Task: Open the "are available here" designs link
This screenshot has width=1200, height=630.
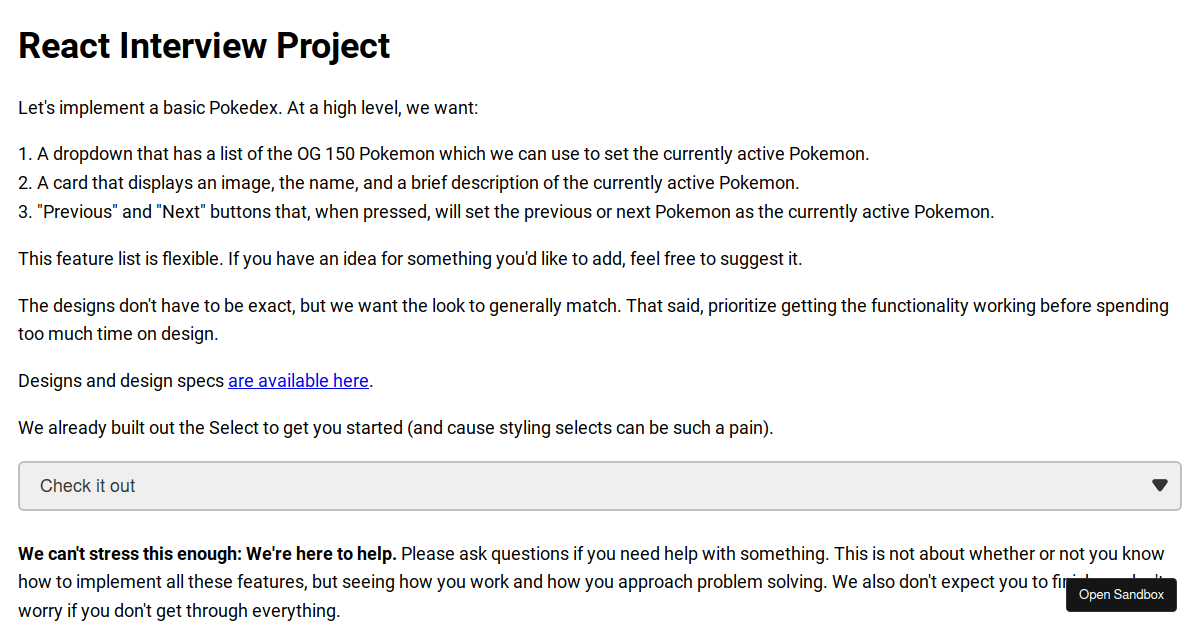Action: click(x=299, y=381)
